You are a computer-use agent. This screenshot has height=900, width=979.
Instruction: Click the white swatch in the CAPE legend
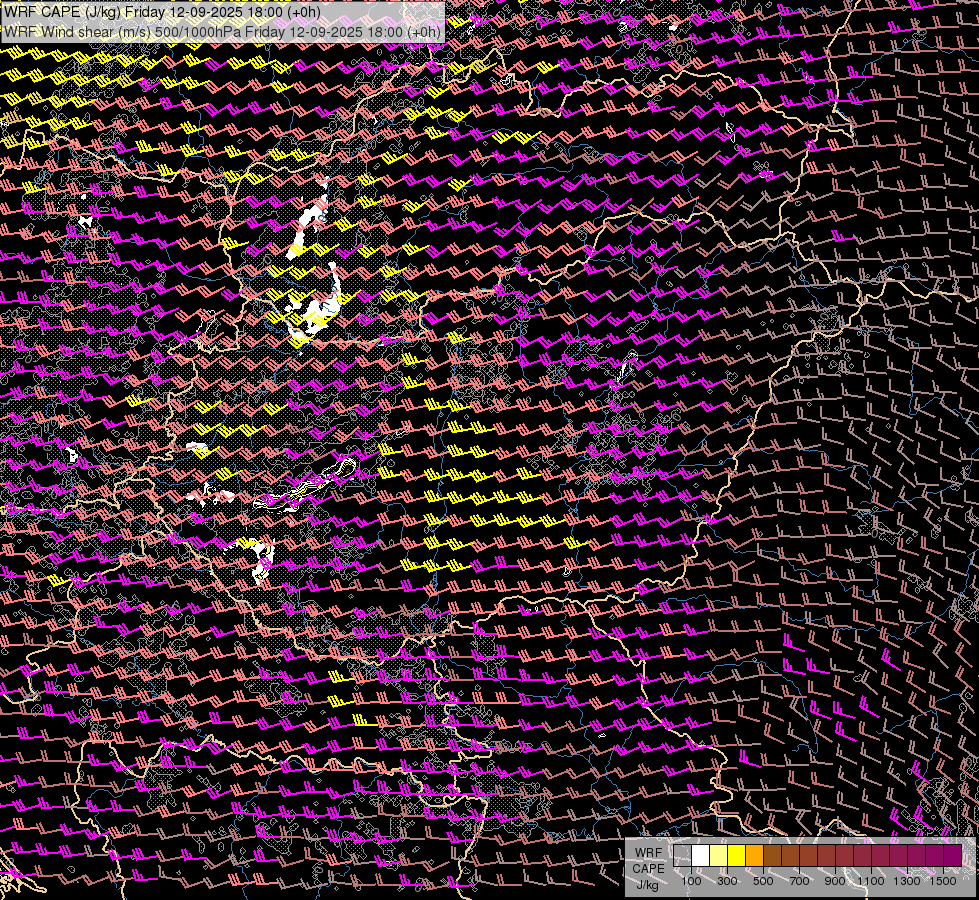click(x=700, y=856)
